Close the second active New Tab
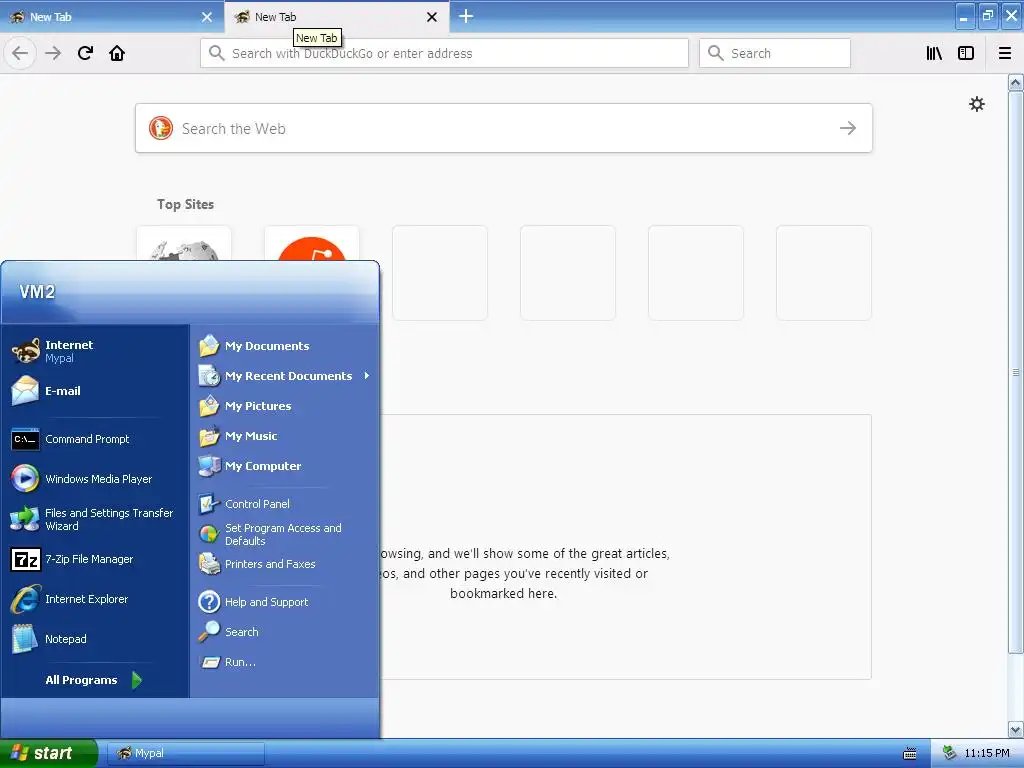The width and height of the screenshot is (1024, 768). [432, 17]
